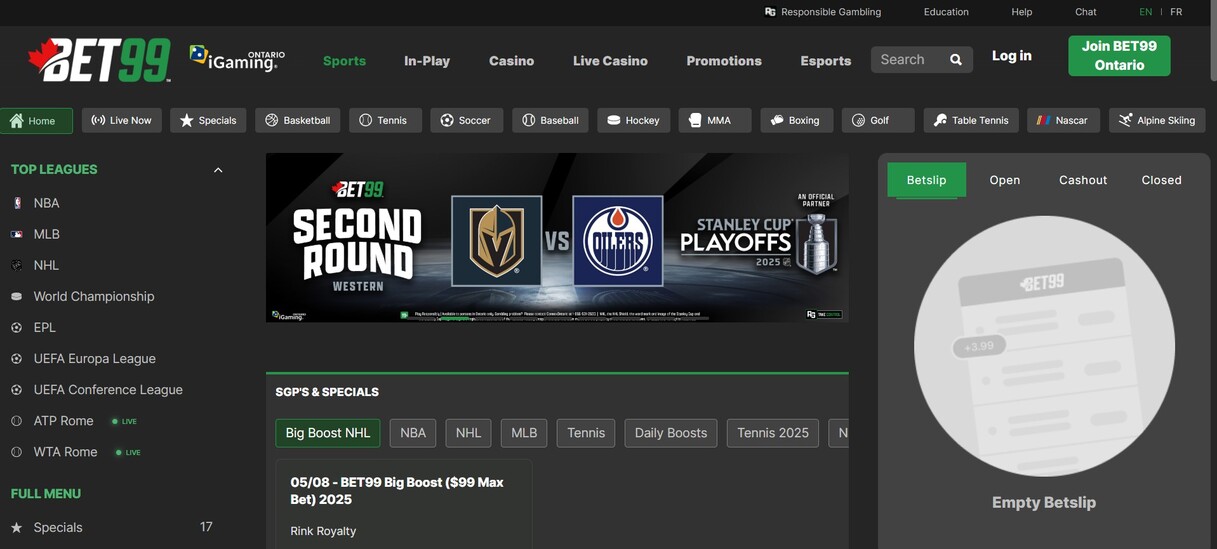Click the EPL soccer icon in sidebar

coord(16,327)
